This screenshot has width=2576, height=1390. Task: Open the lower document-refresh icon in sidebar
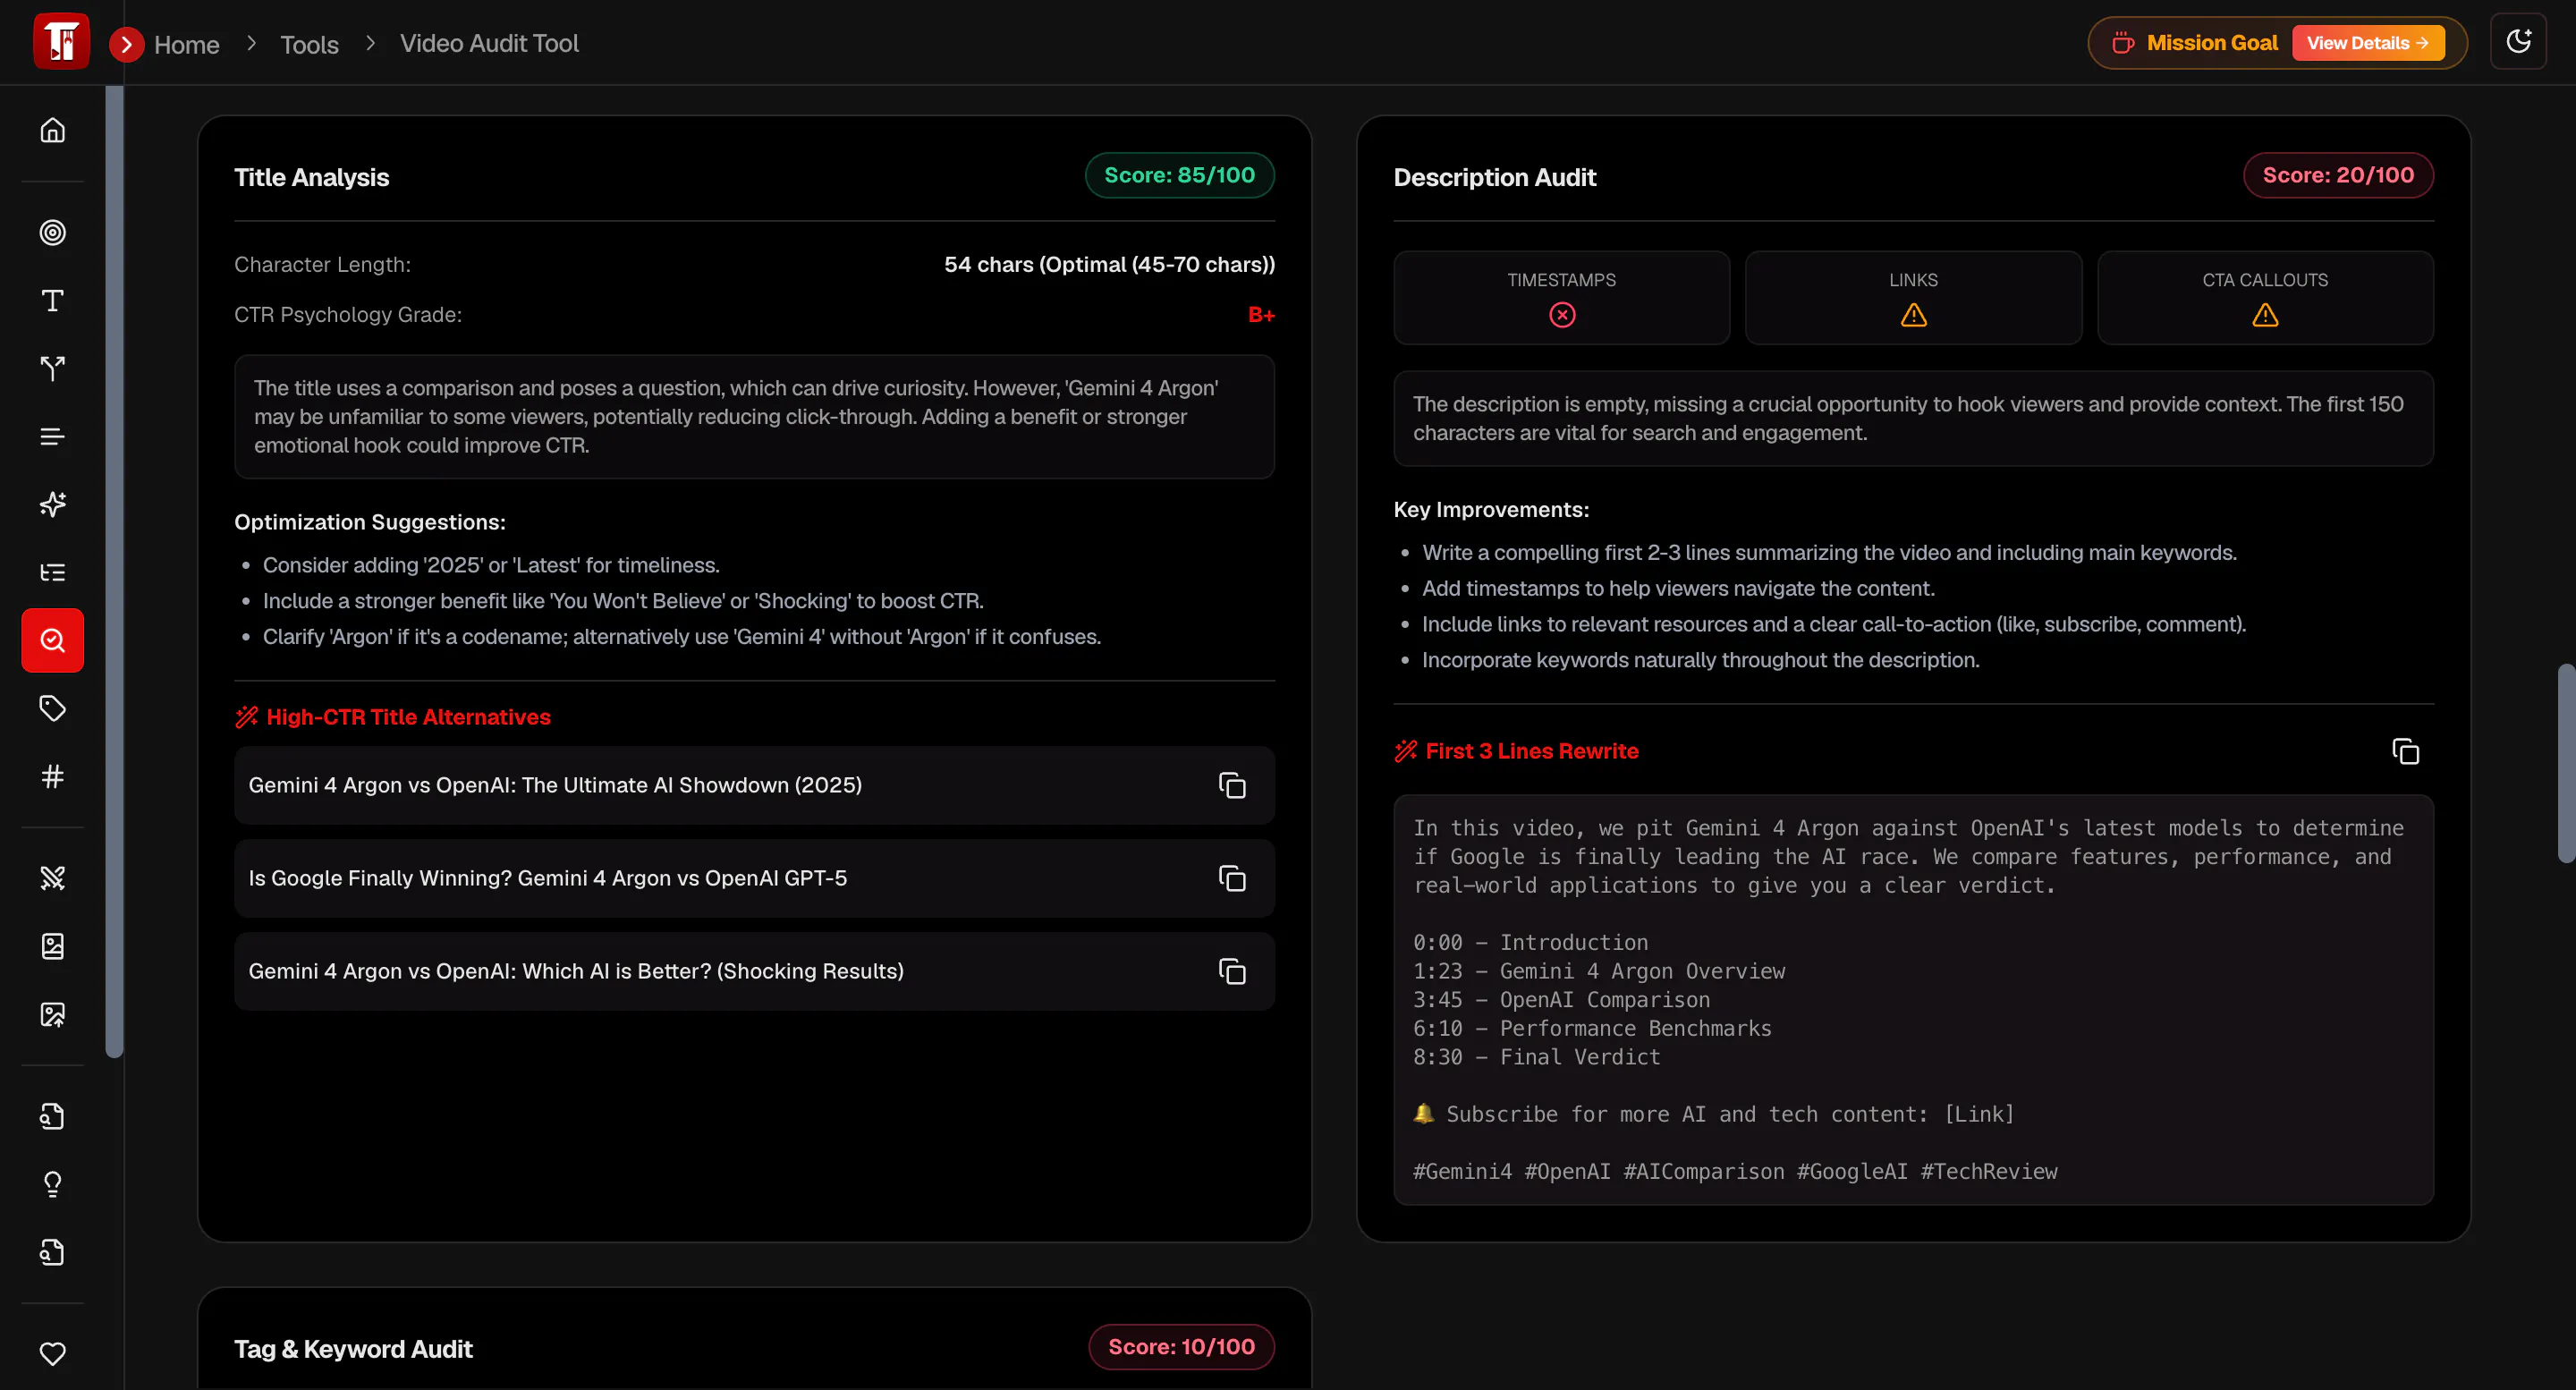click(x=52, y=1252)
